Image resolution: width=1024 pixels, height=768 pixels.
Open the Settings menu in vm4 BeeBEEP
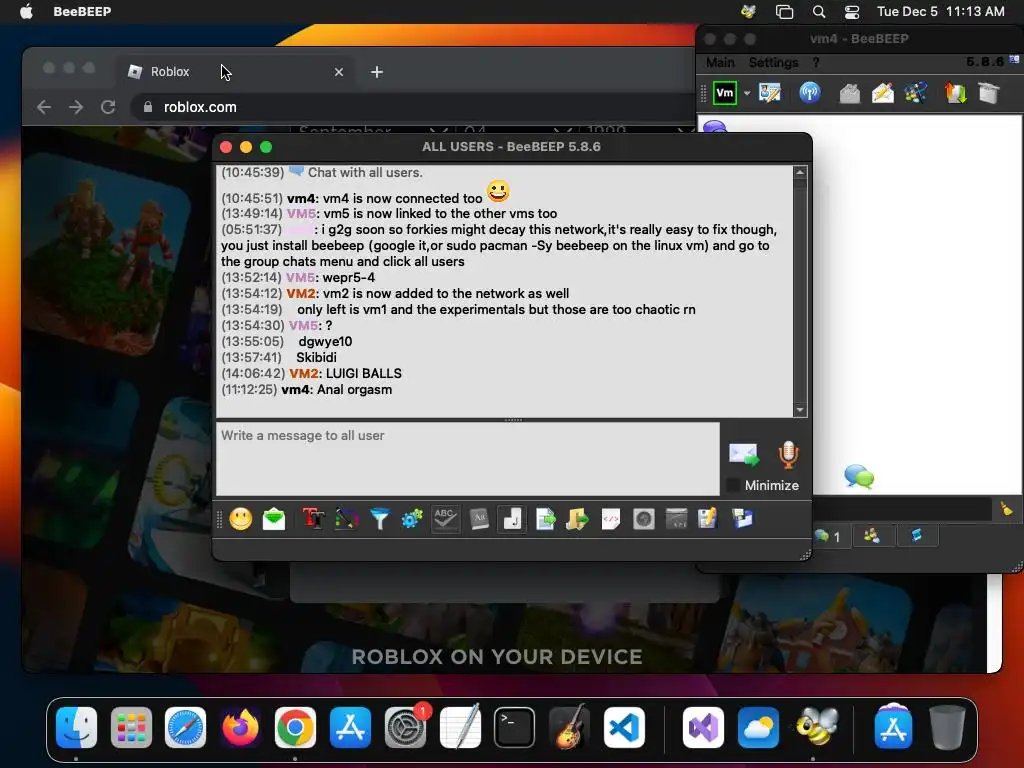pyautogui.click(x=773, y=63)
